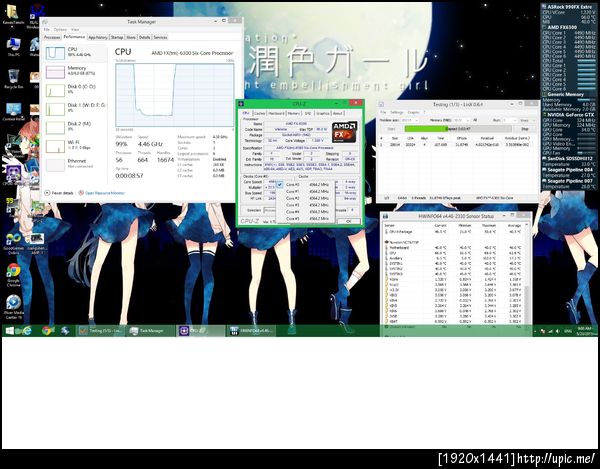600x469 pixels.
Task: Switch to HWiNFO64 taskbar button
Action: 251,331
